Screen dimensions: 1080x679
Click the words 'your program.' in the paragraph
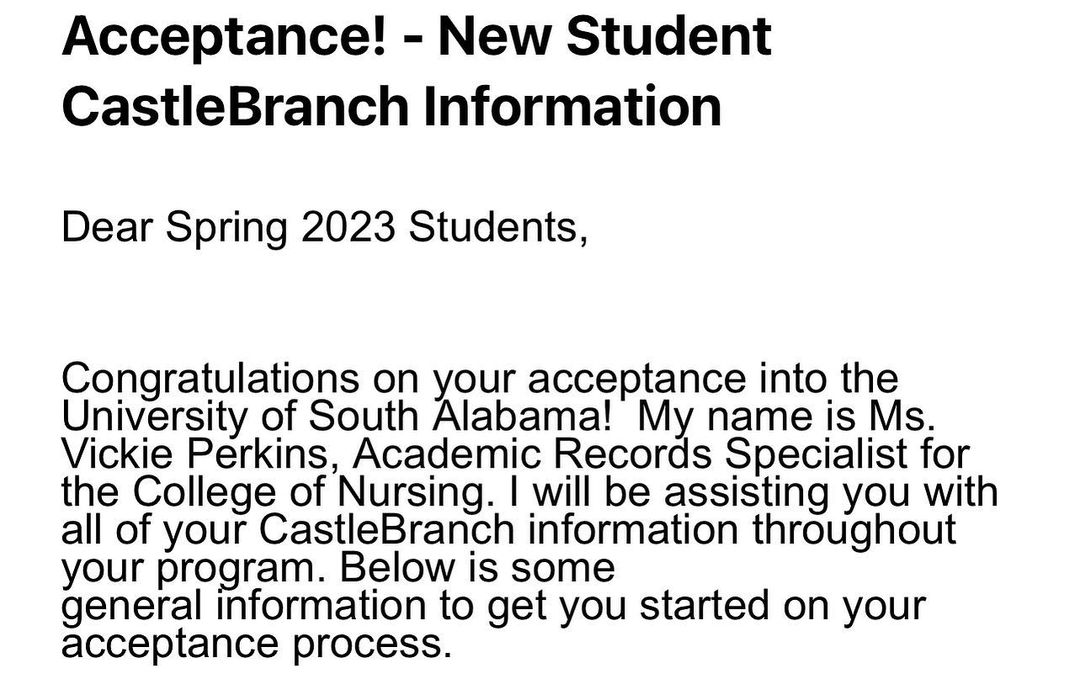(x=196, y=568)
